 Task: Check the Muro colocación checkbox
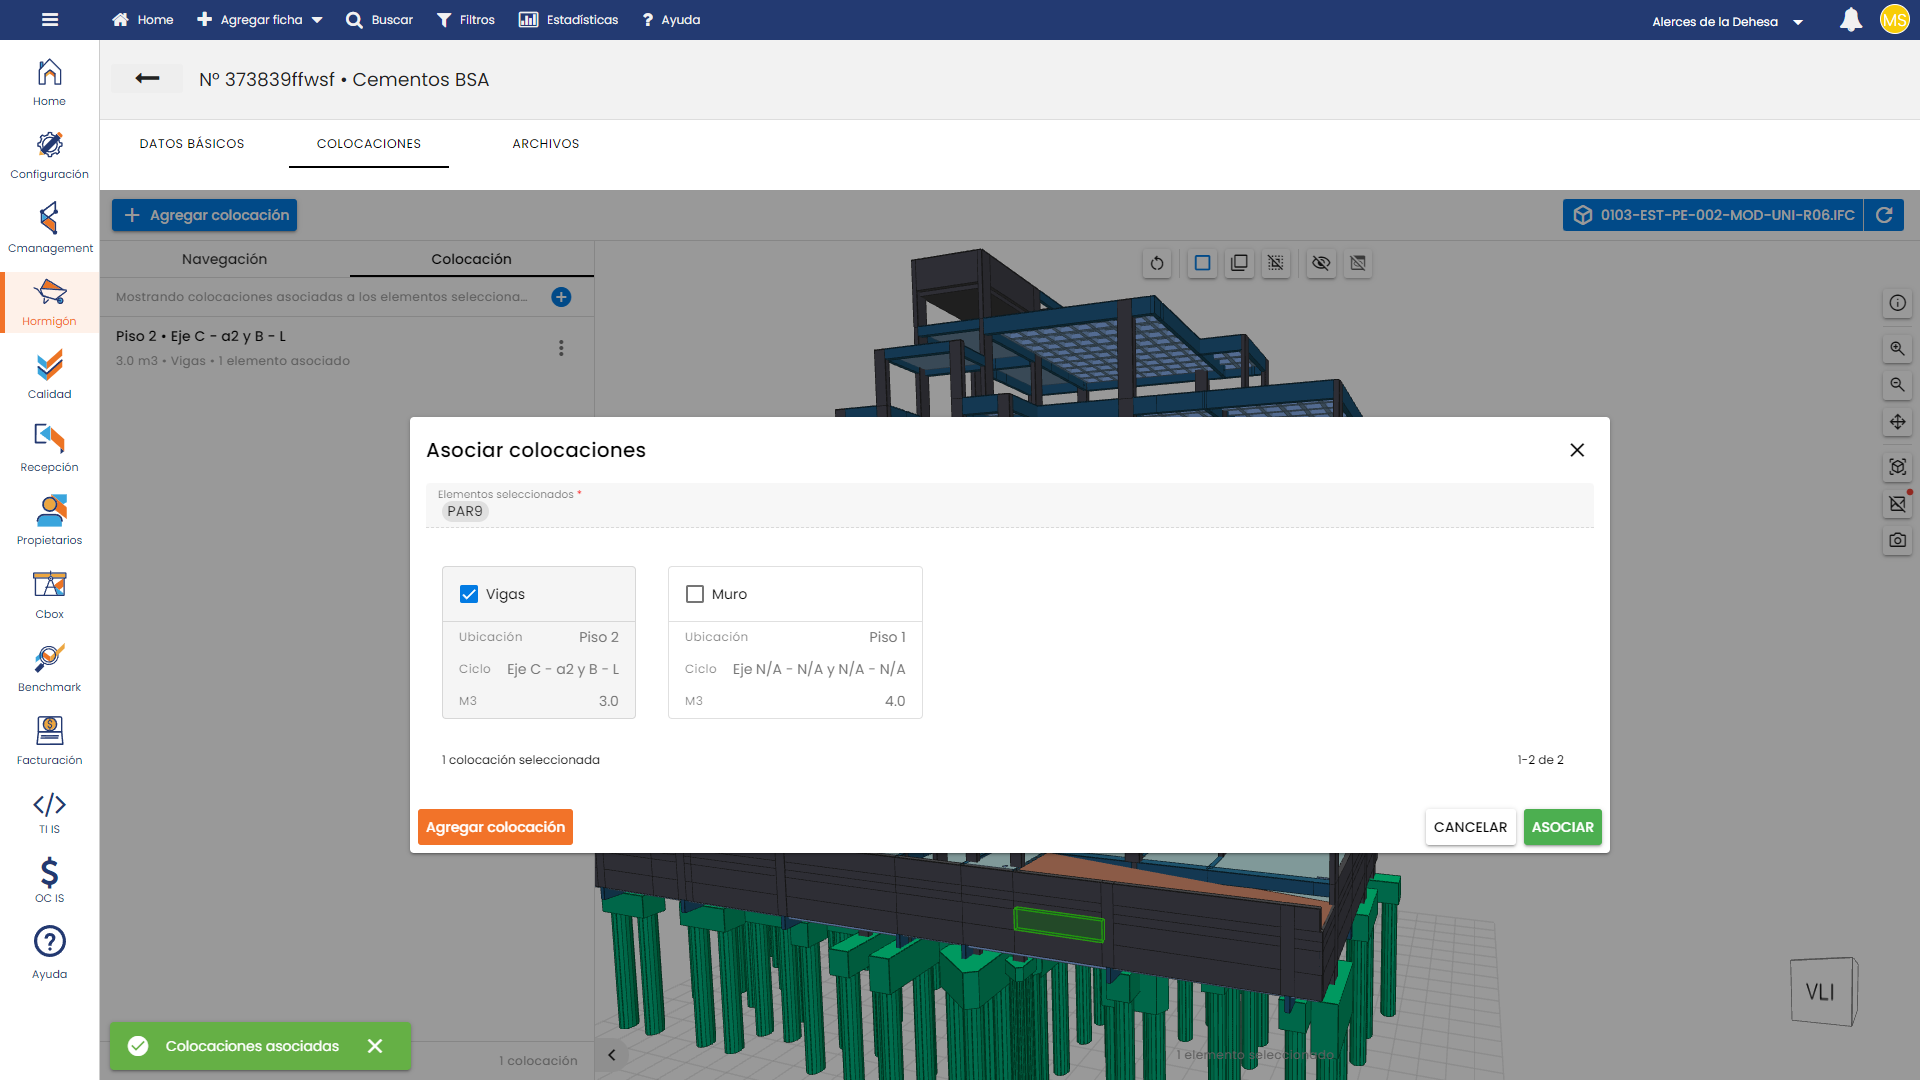click(695, 594)
